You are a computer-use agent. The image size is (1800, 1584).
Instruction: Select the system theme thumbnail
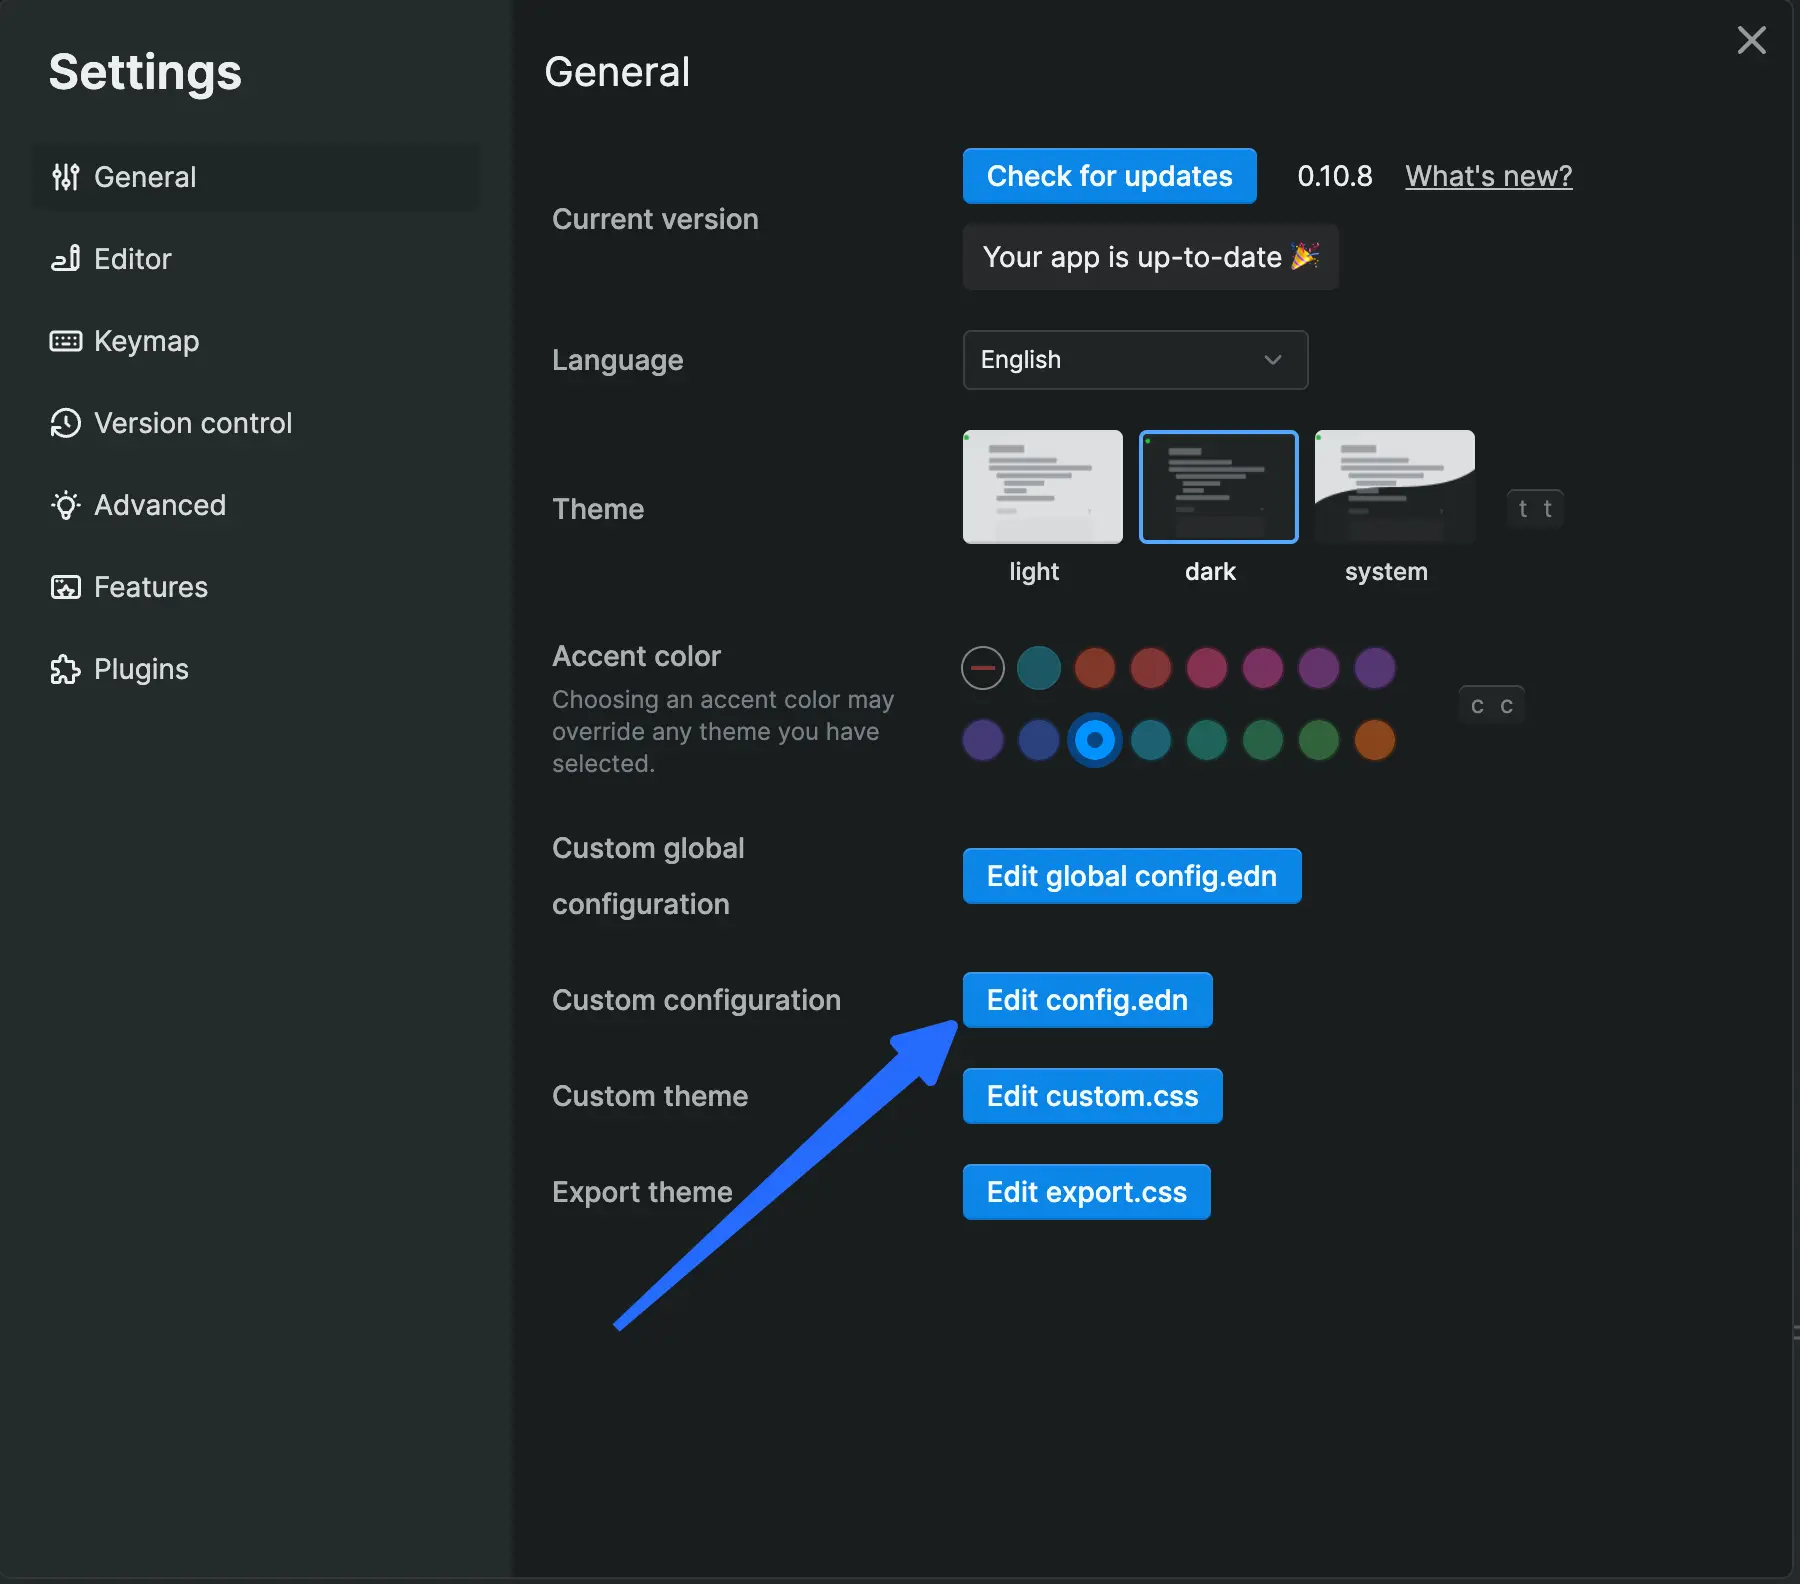(x=1394, y=487)
